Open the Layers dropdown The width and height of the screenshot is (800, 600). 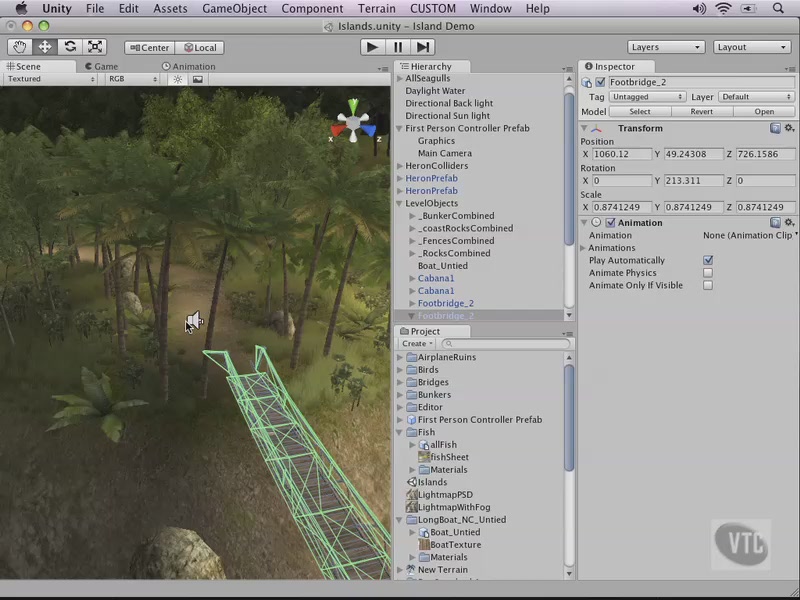click(666, 47)
